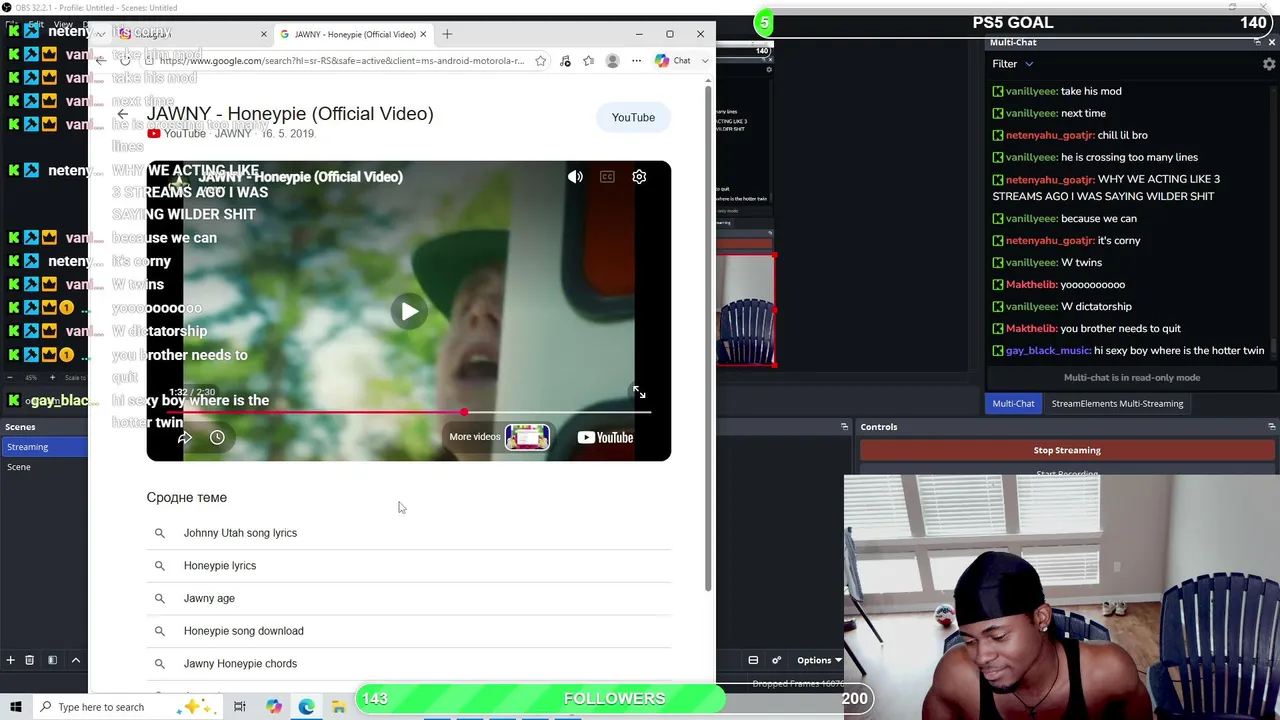Open the Filter dropdown in Multi-Chat
The width and height of the screenshot is (1280, 720).
(1012, 64)
